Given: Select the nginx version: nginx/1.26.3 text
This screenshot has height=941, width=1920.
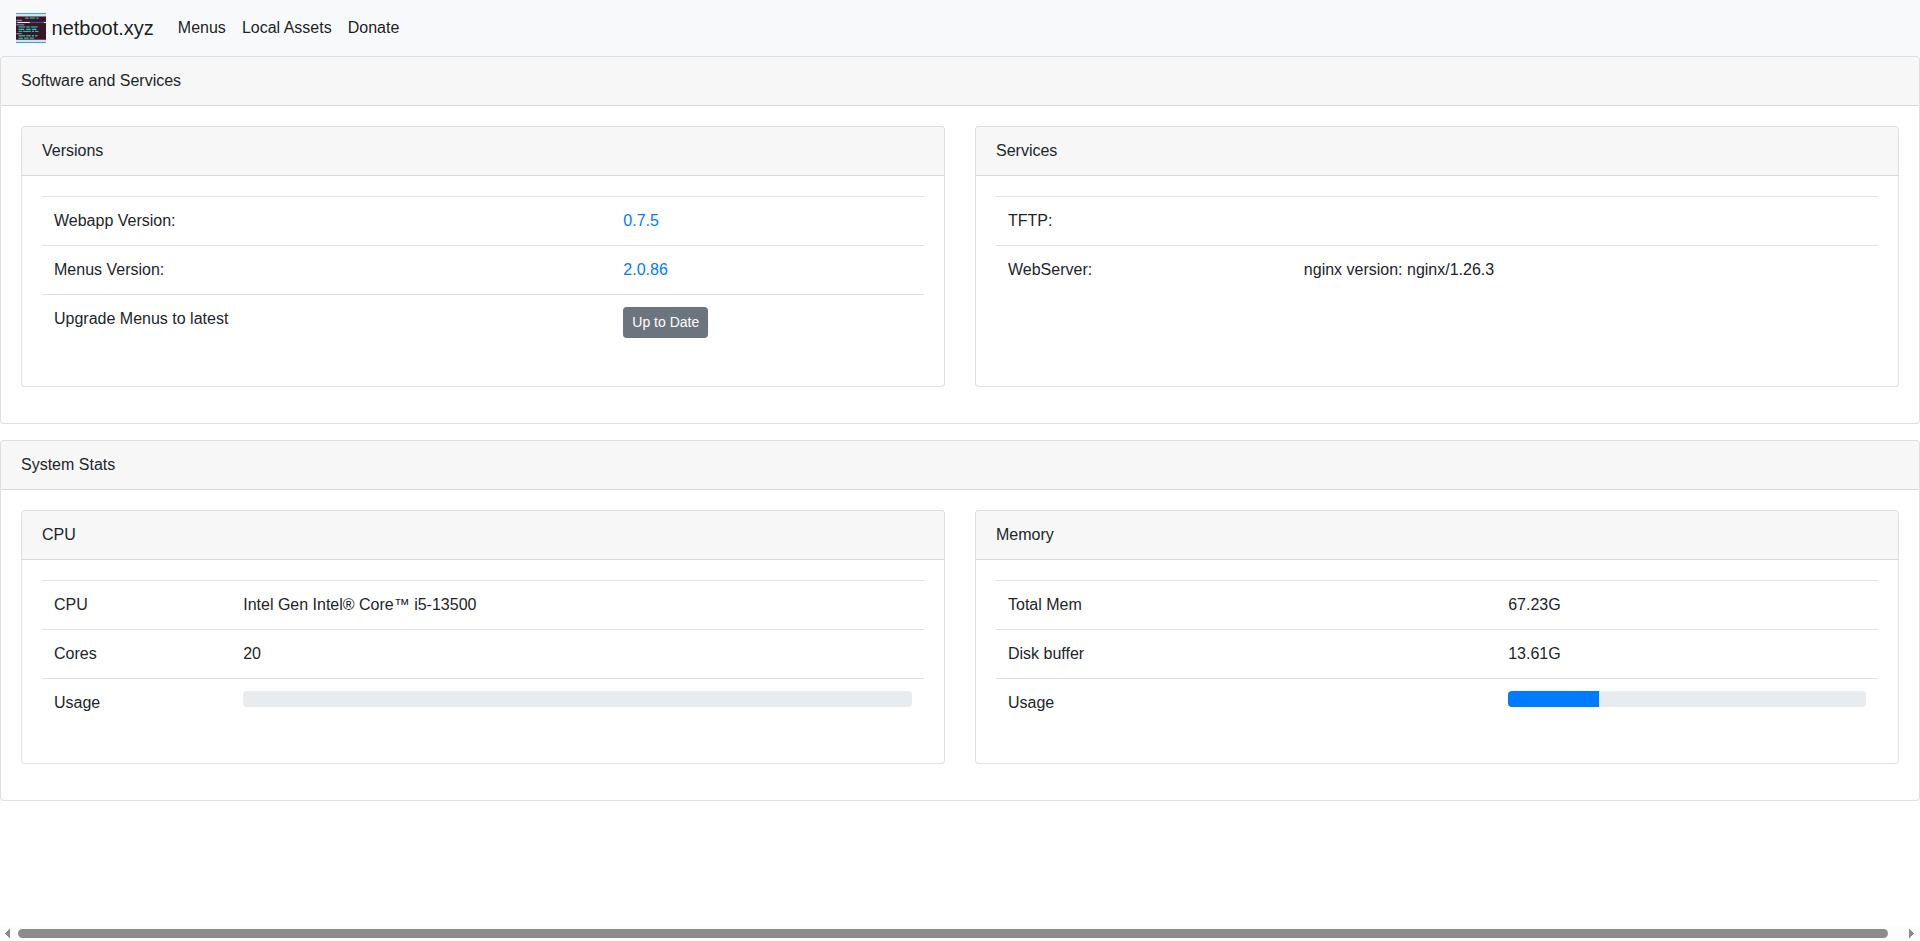Looking at the screenshot, I should (x=1398, y=270).
